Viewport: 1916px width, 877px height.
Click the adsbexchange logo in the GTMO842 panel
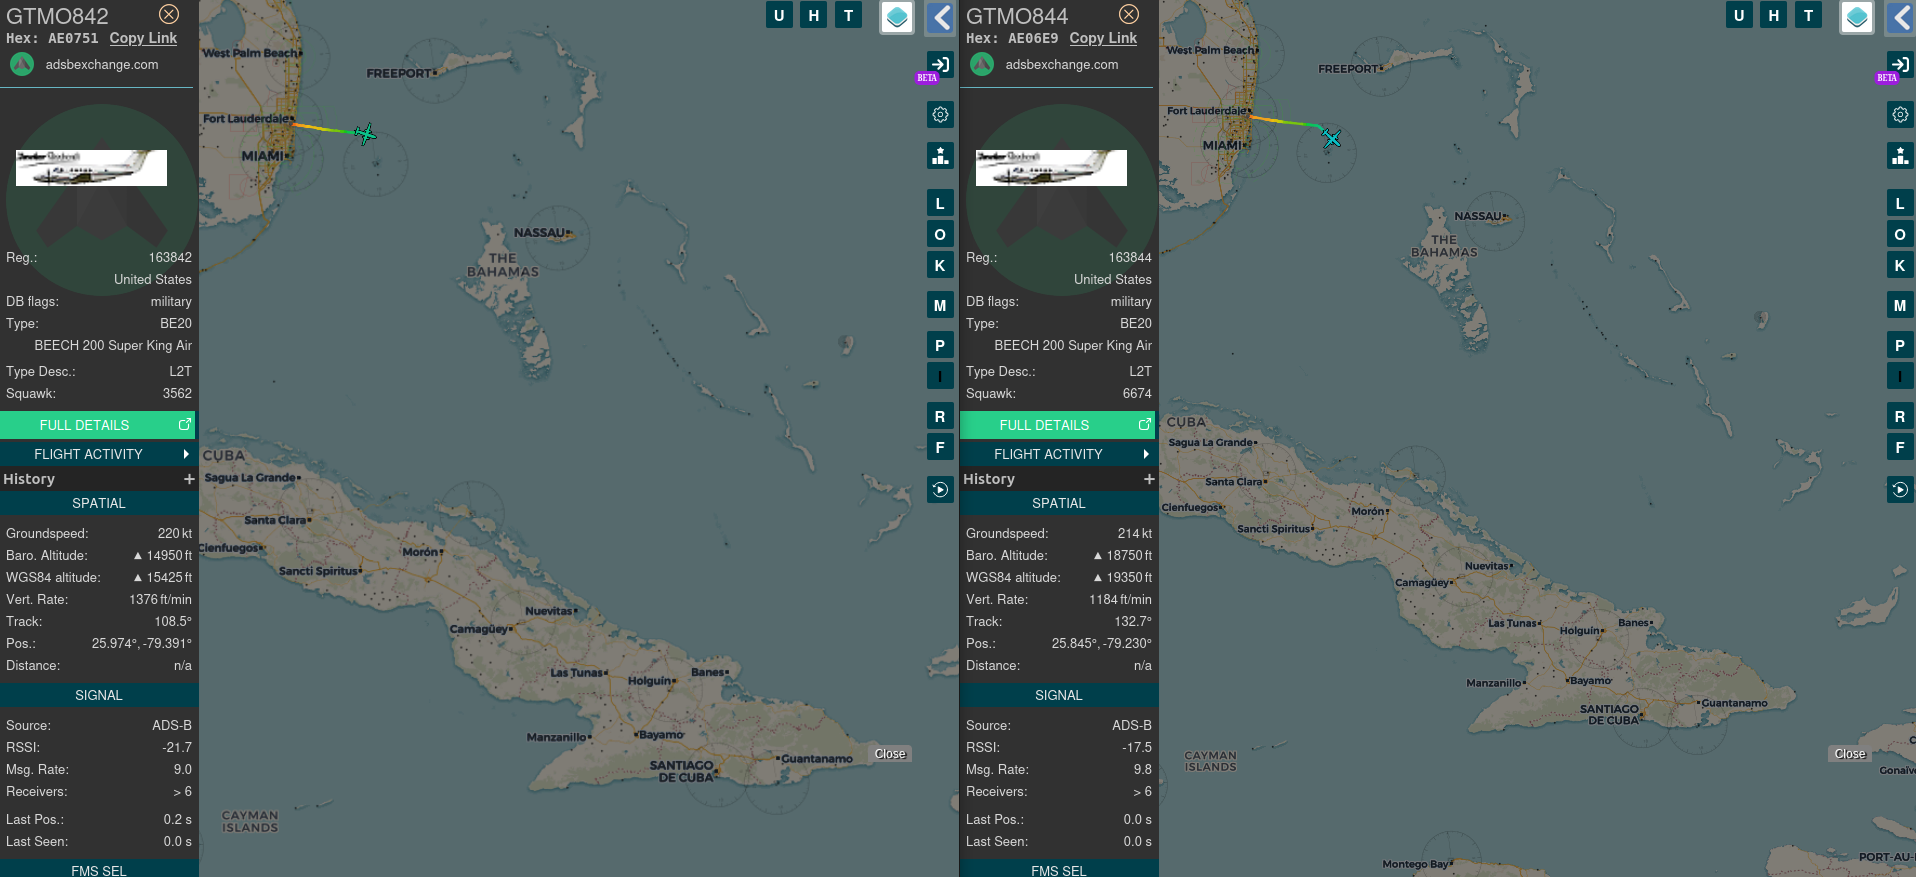(x=22, y=64)
